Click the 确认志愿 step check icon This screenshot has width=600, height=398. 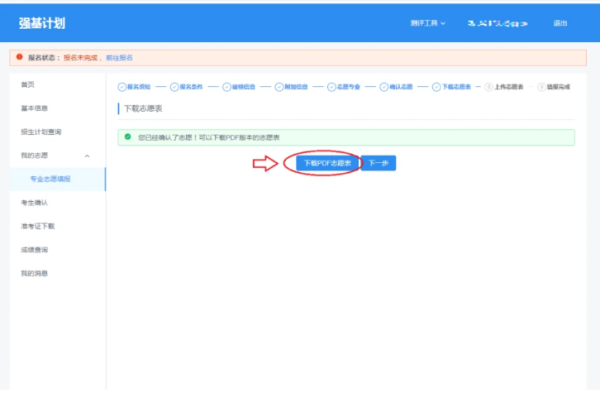pyautogui.click(x=384, y=87)
